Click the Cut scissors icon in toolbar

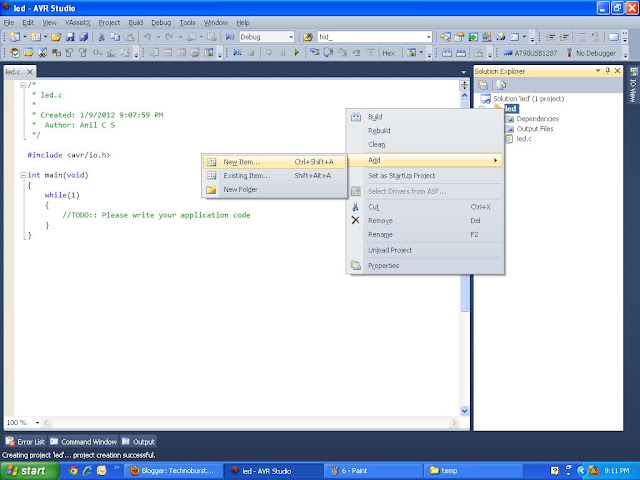[x=102, y=37]
